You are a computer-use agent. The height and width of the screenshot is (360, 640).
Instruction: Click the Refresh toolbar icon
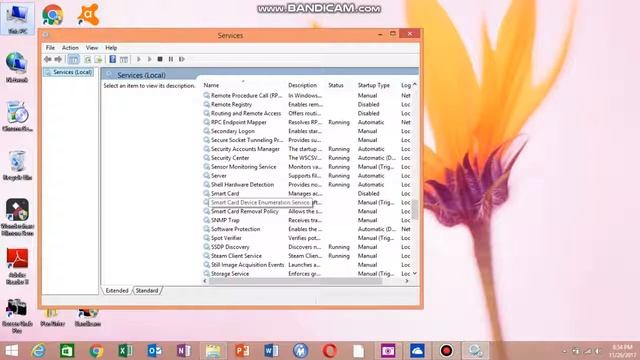click(88, 60)
